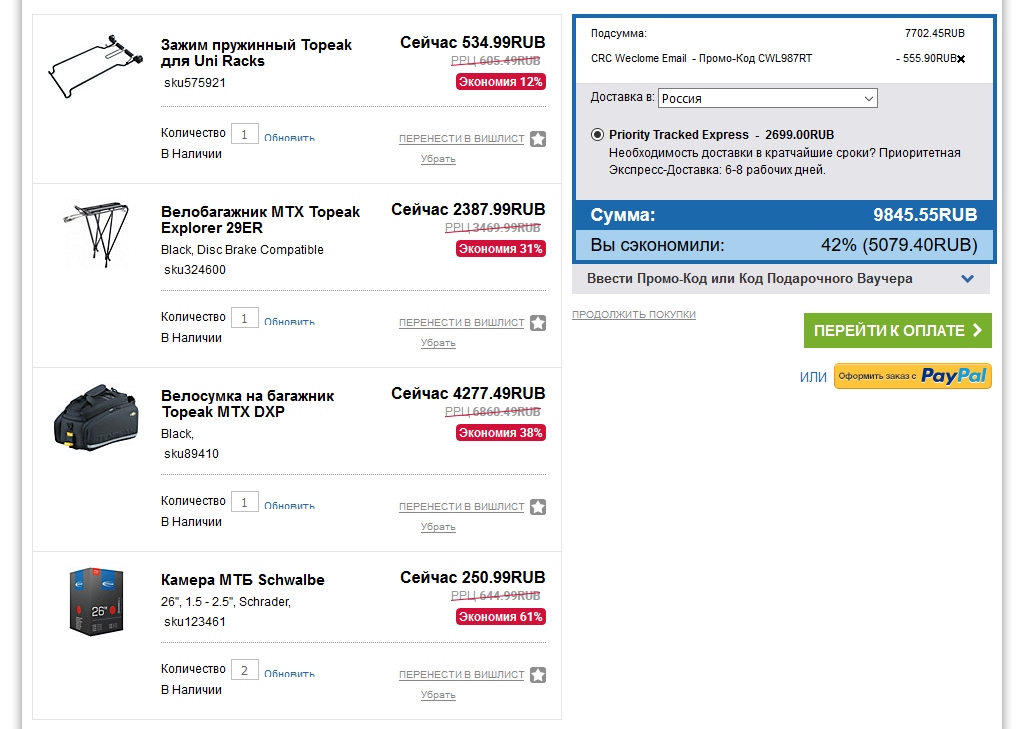Open the Topeak MTX DXP bag thumbnail
The width and height of the screenshot is (1026, 729).
pos(96,418)
